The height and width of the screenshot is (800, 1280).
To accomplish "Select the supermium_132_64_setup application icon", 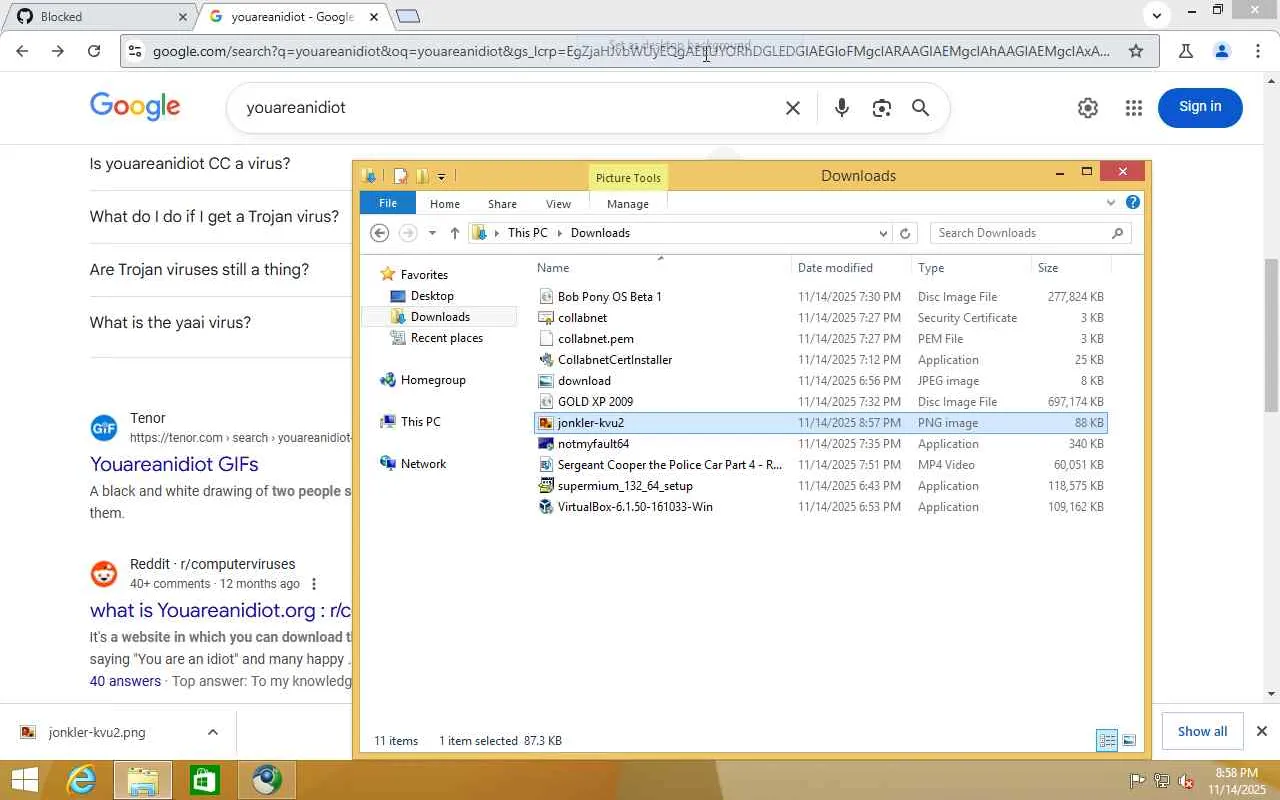I will point(546,486).
